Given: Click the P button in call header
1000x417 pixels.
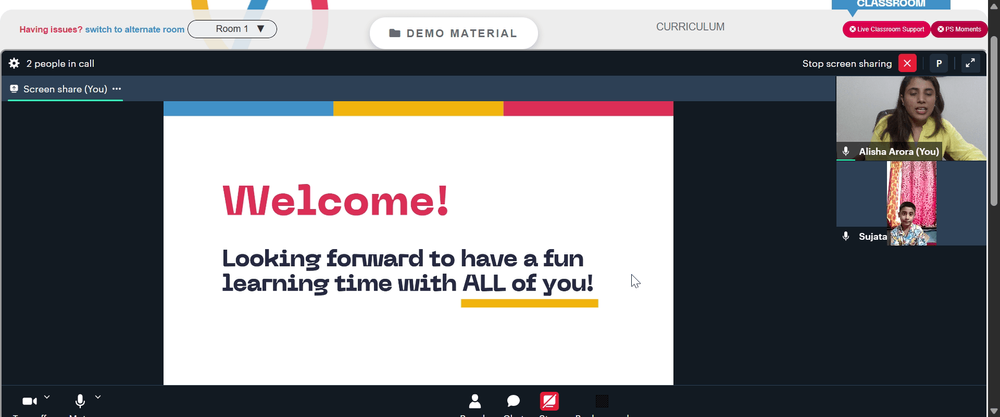Looking at the screenshot, I should (x=939, y=63).
